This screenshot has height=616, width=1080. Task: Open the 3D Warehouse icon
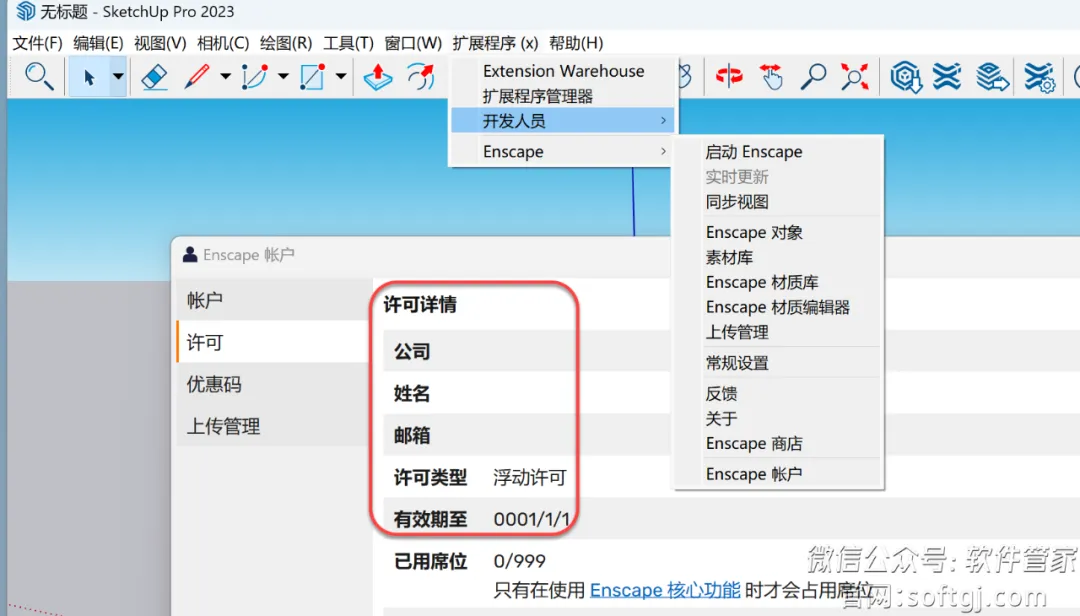(906, 76)
